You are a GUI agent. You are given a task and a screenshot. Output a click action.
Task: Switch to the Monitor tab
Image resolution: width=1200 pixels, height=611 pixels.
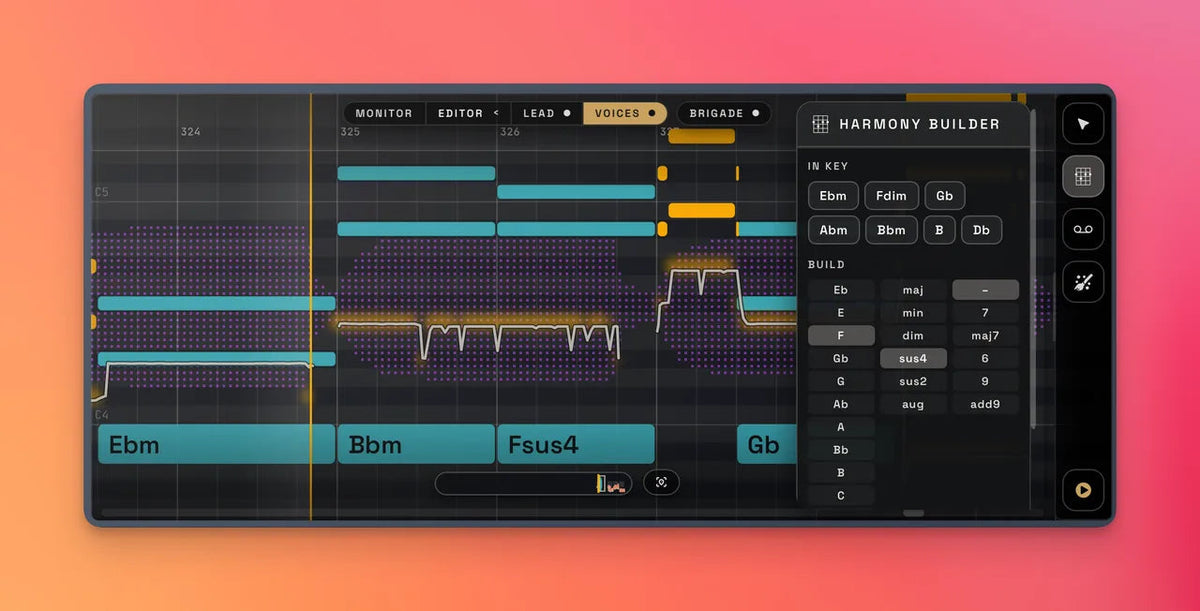click(384, 113)
